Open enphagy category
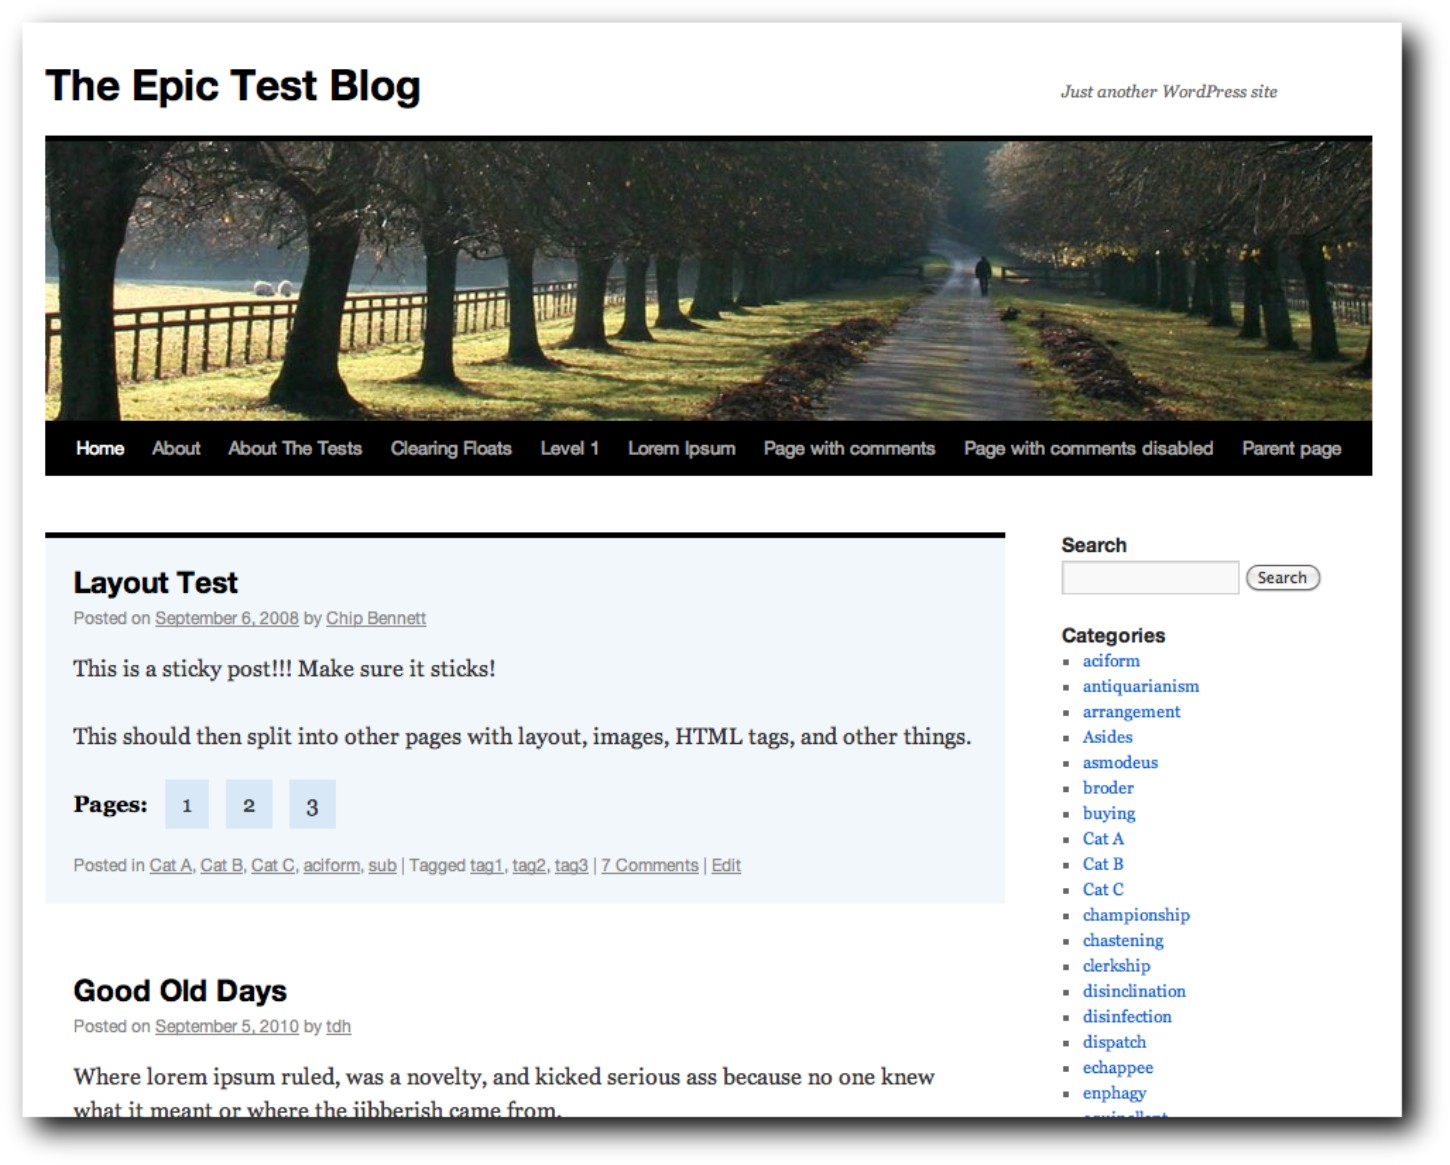The width and height of the screenshot is (1450, 1165). click(1114, 1093)
